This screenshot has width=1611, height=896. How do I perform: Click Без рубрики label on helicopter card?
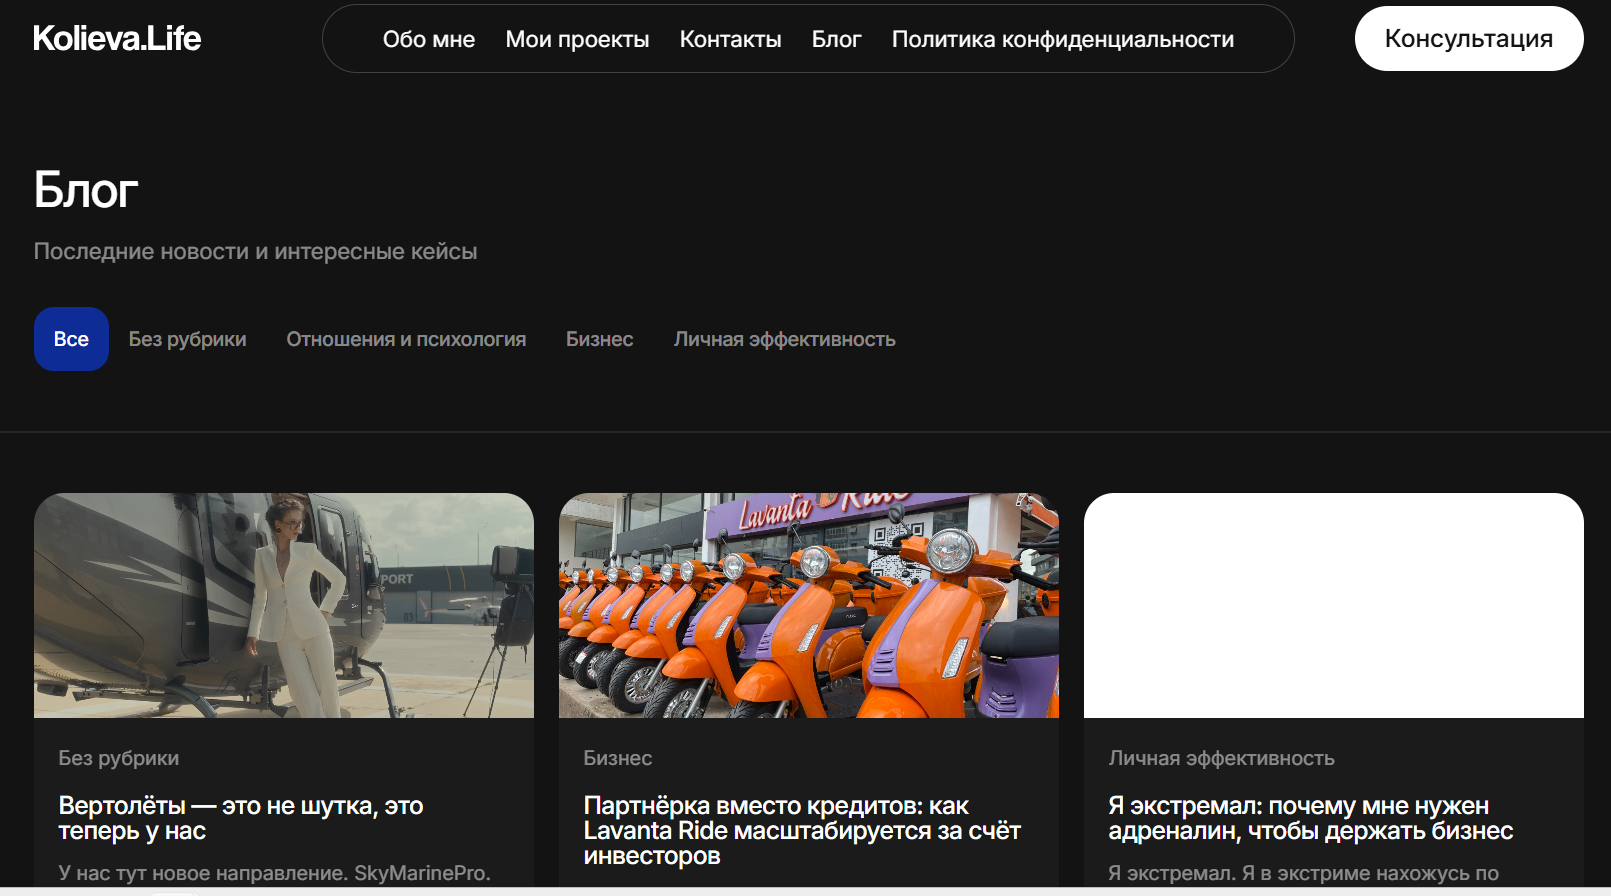pos(119,758)
